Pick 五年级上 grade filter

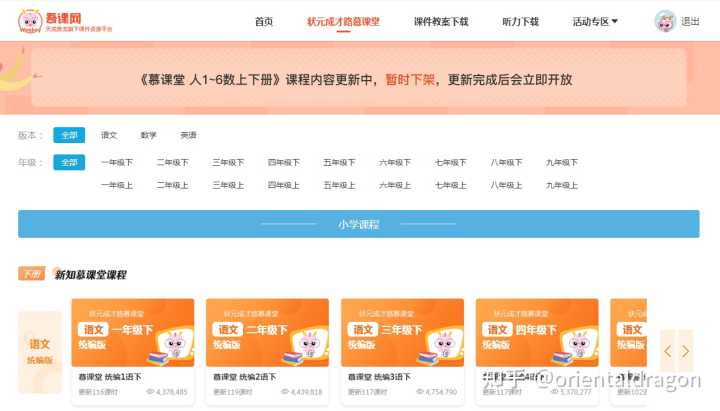click(339, 186)
